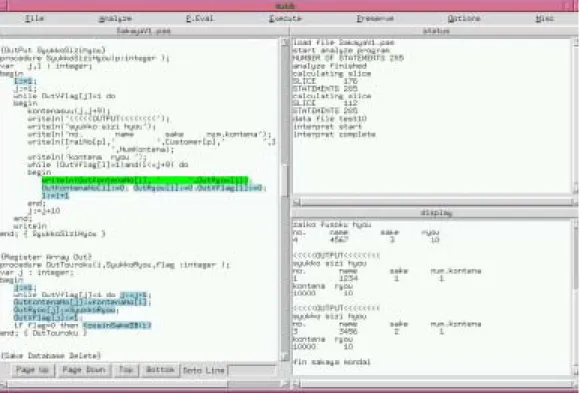The image size is (583, 393).
Task: Click the 'interpret start' status line
Action: [328, 126]
